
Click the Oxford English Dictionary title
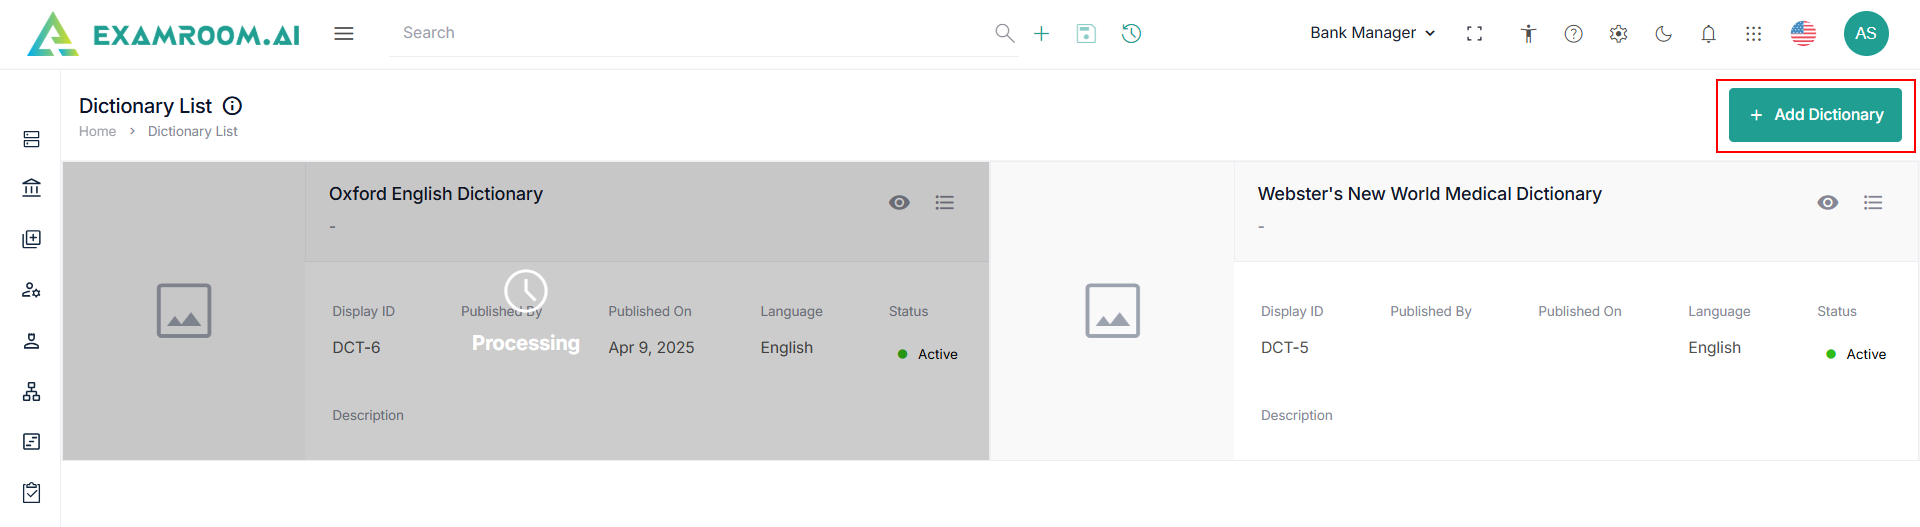tap(436, 194)
